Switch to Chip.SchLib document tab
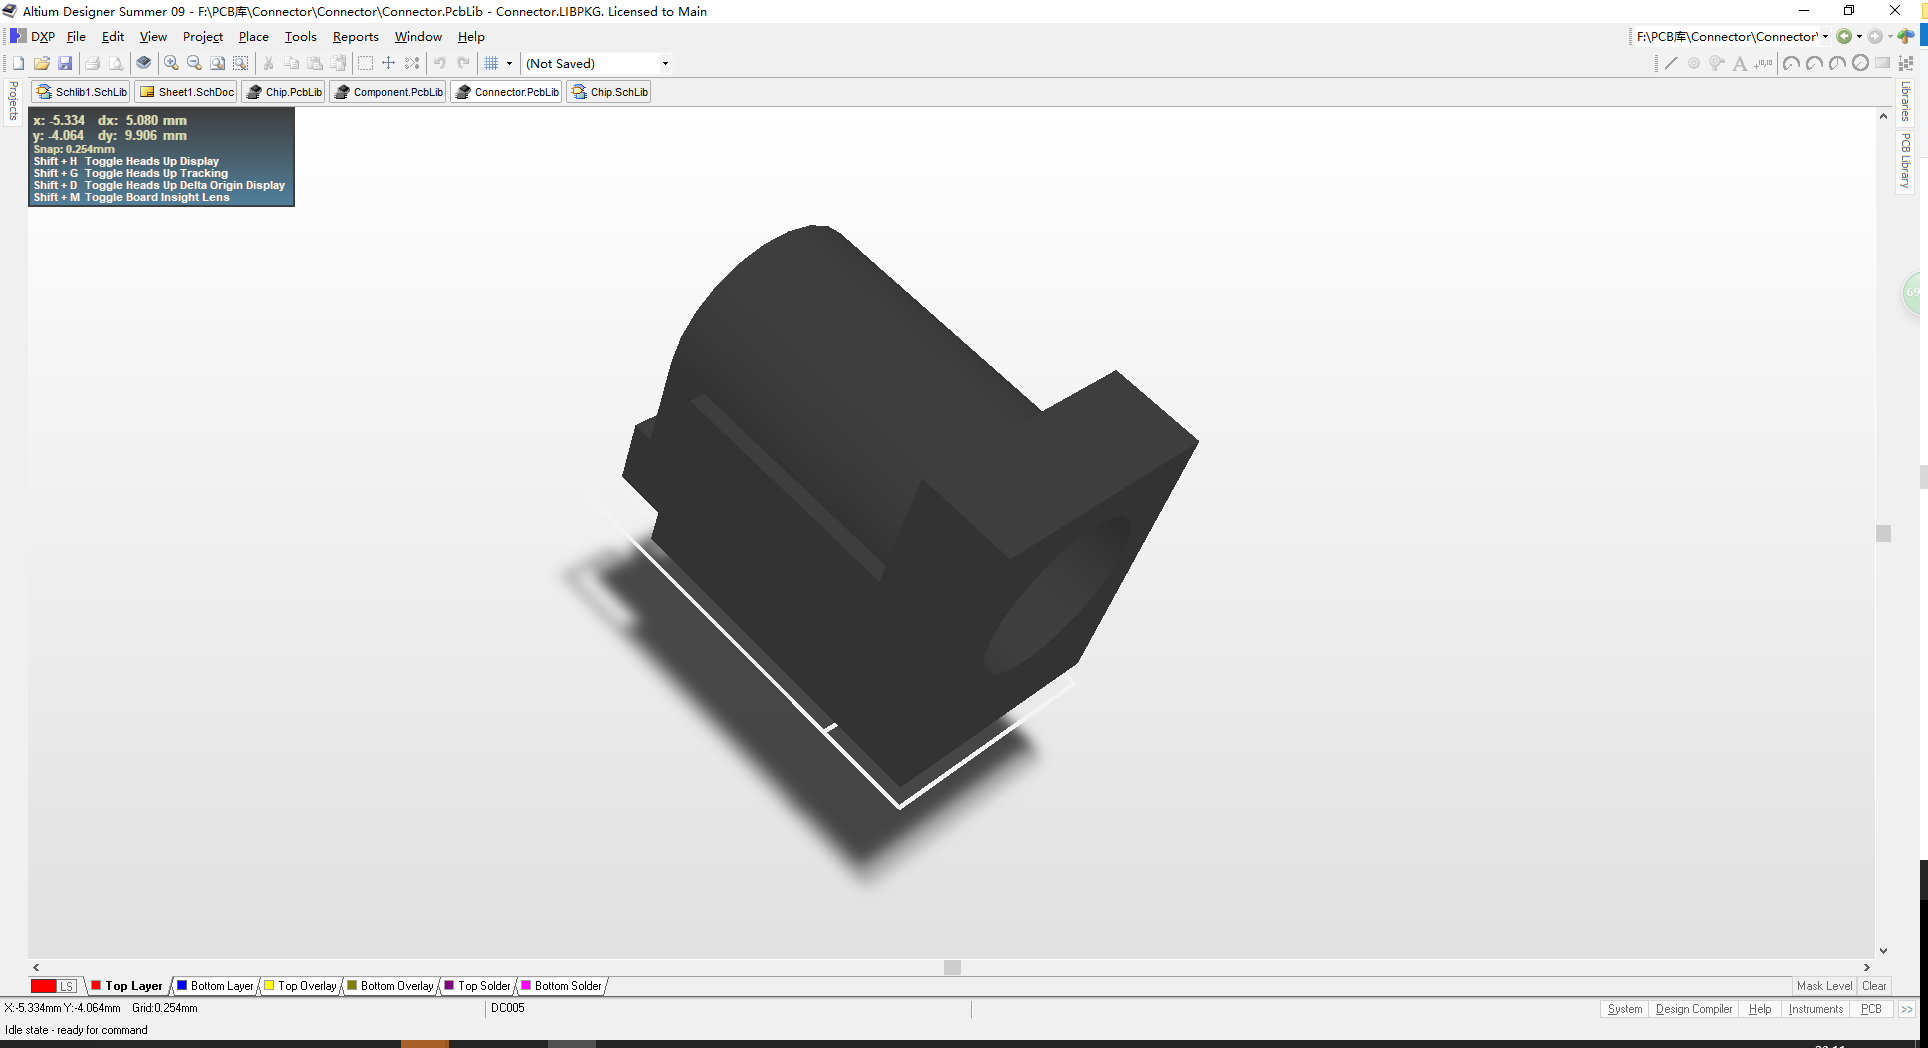 coord(609,92)
